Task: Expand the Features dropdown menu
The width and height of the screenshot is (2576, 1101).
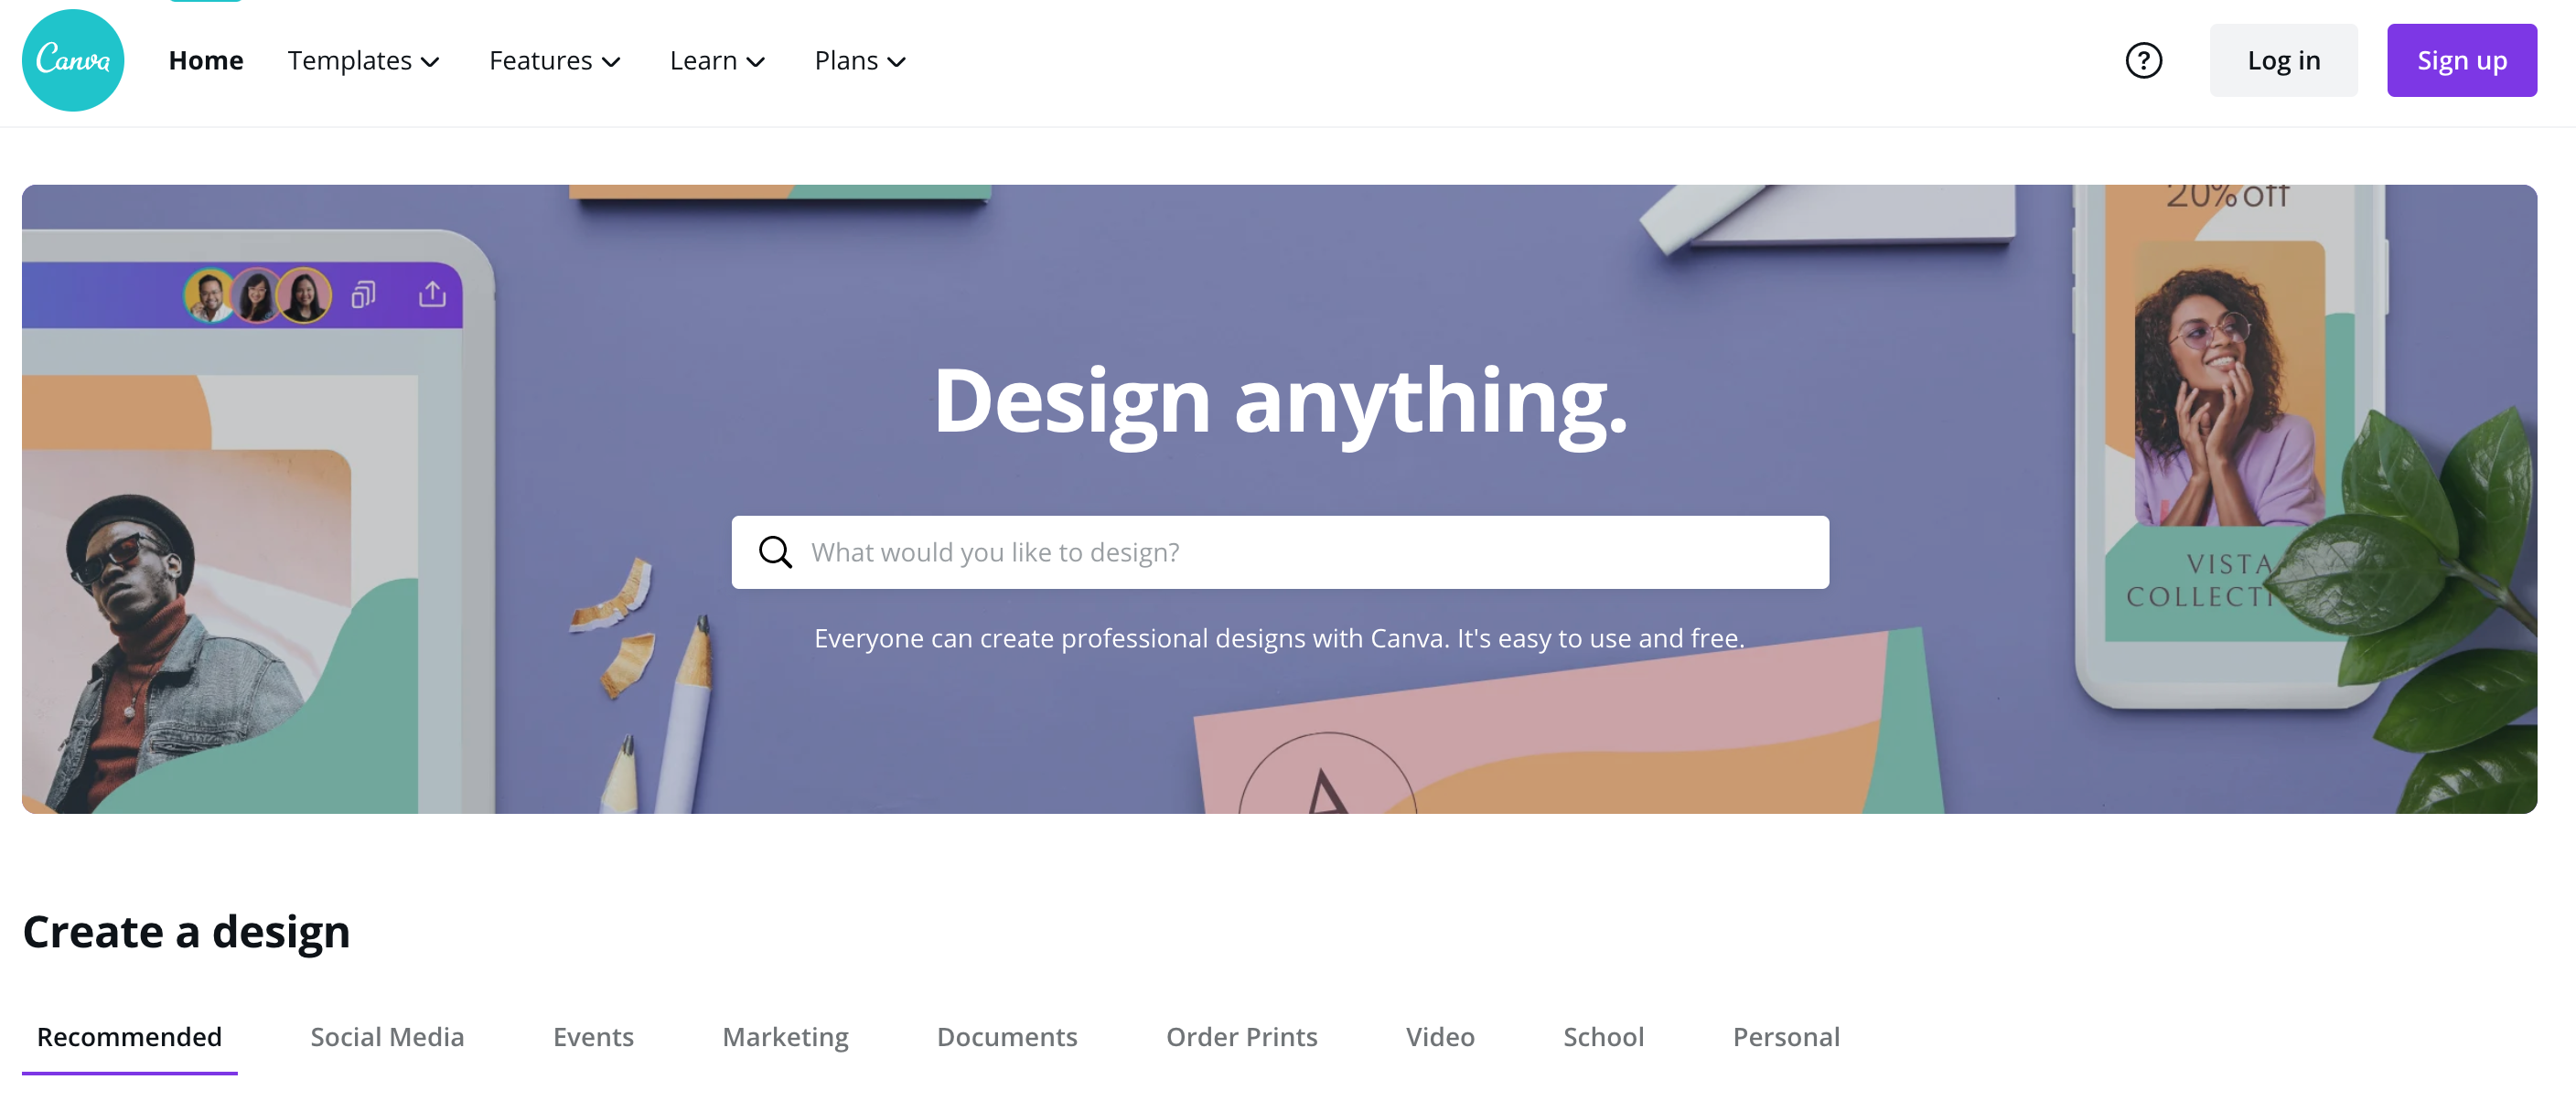Action: (x=555, y=59)
